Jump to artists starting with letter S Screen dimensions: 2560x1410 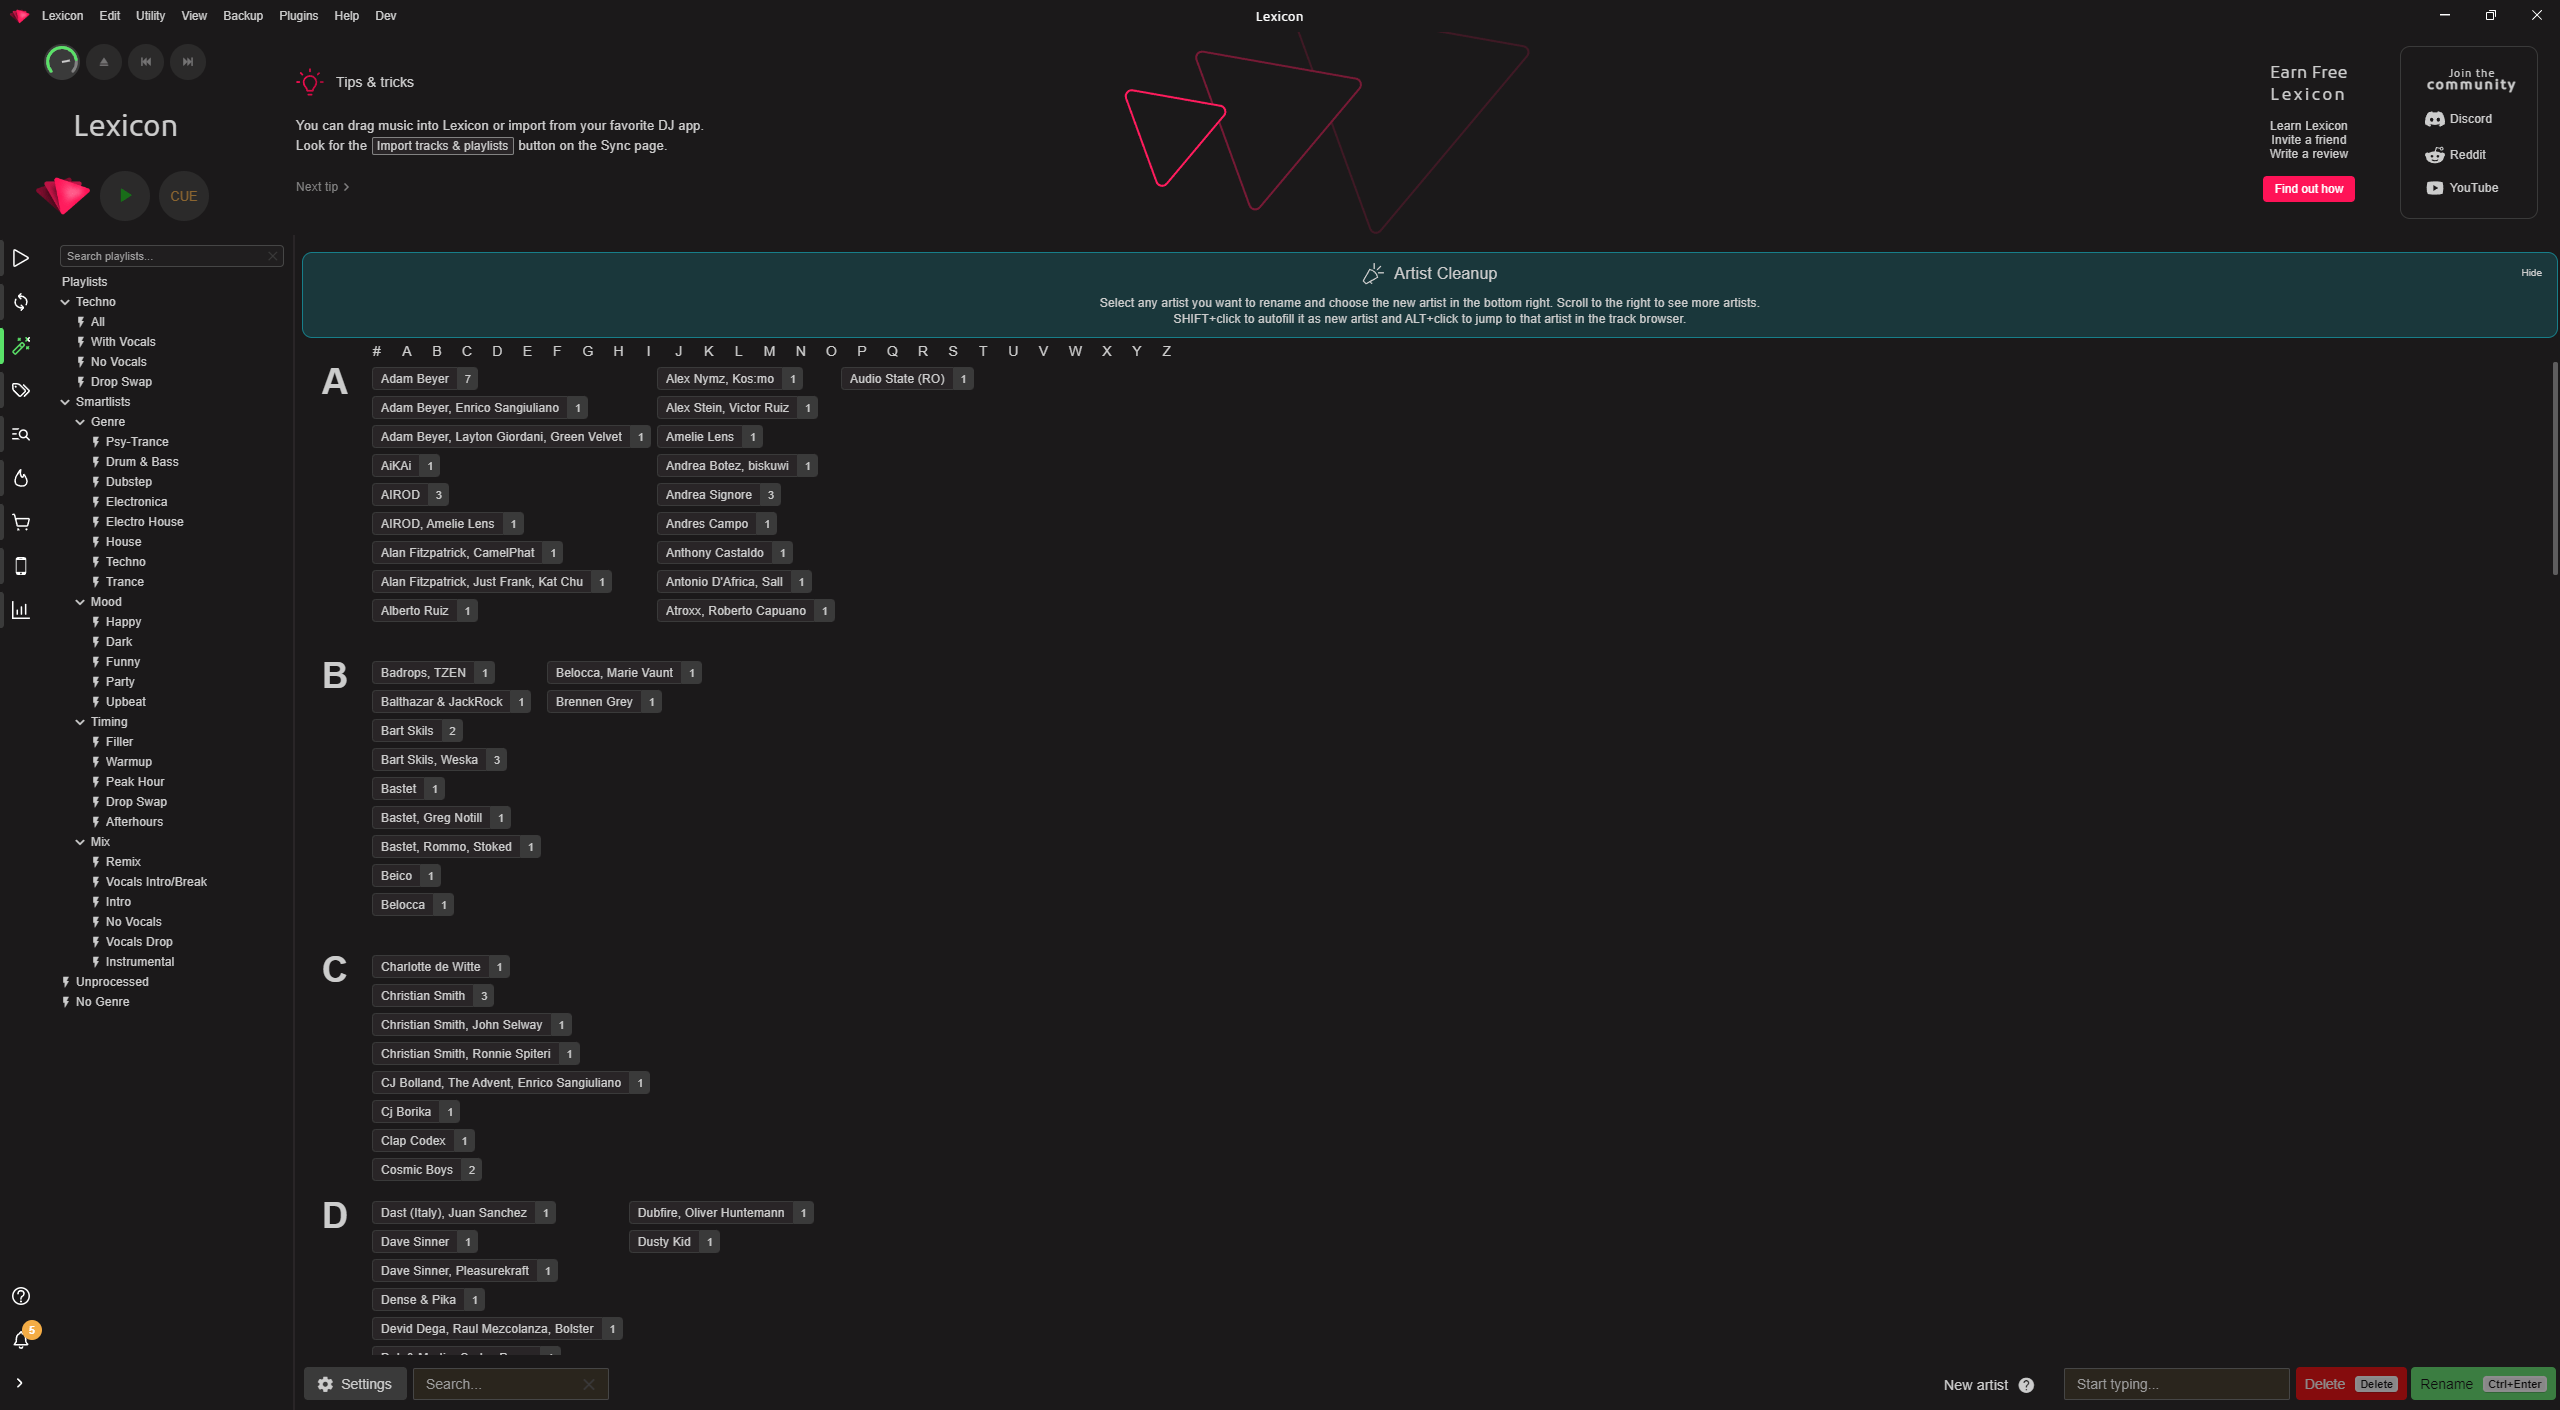pyautogui.click(x=952, y=351)
